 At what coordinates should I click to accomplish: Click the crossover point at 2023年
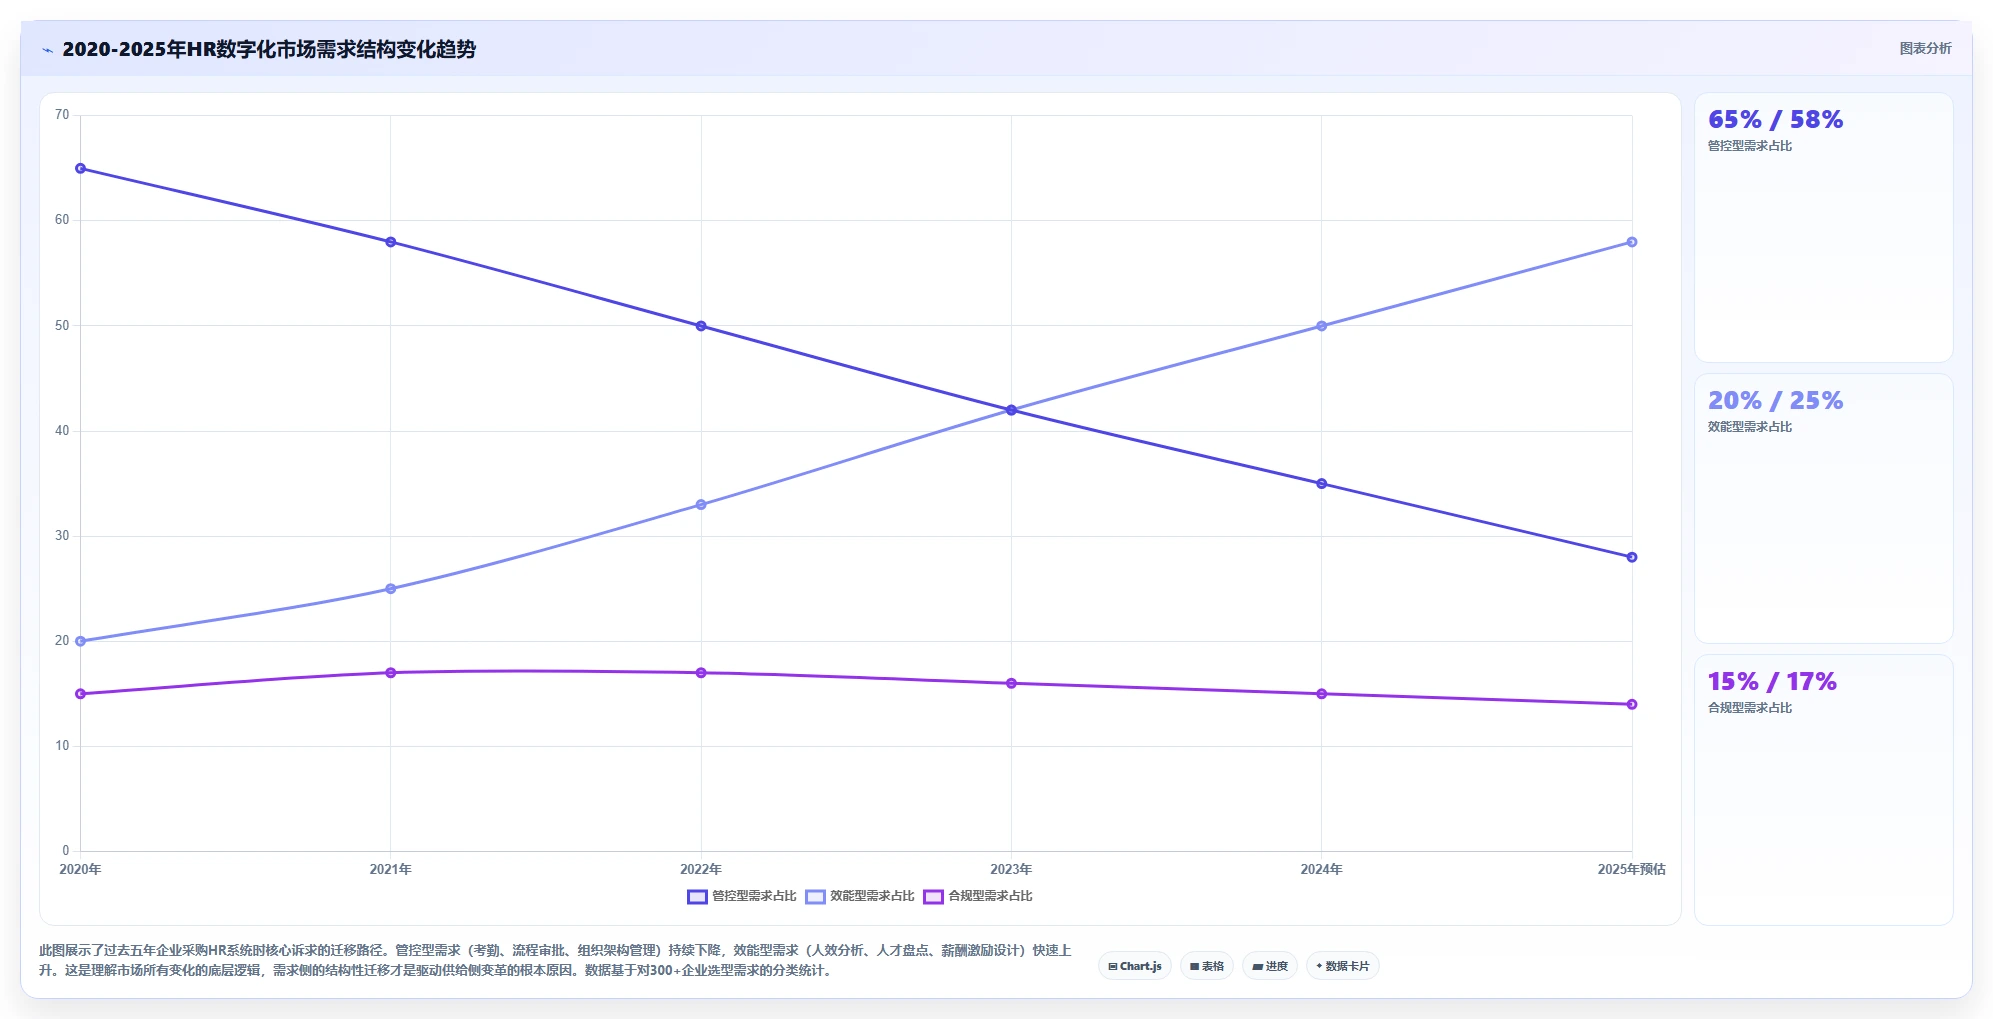(1011, 410)
